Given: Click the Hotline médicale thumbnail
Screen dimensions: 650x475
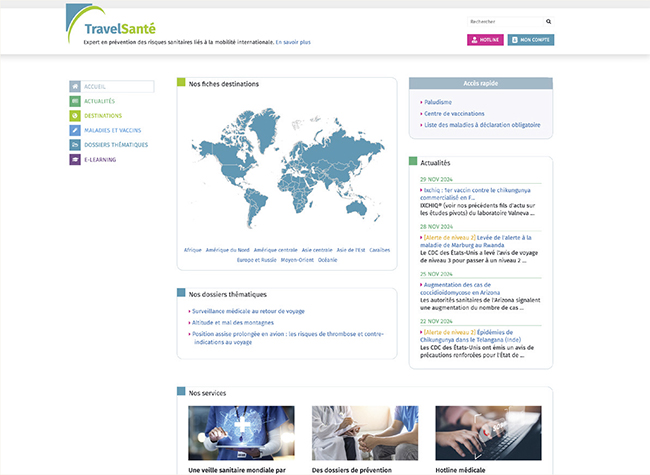Looking at the screenshot, I should pos(488,433).
